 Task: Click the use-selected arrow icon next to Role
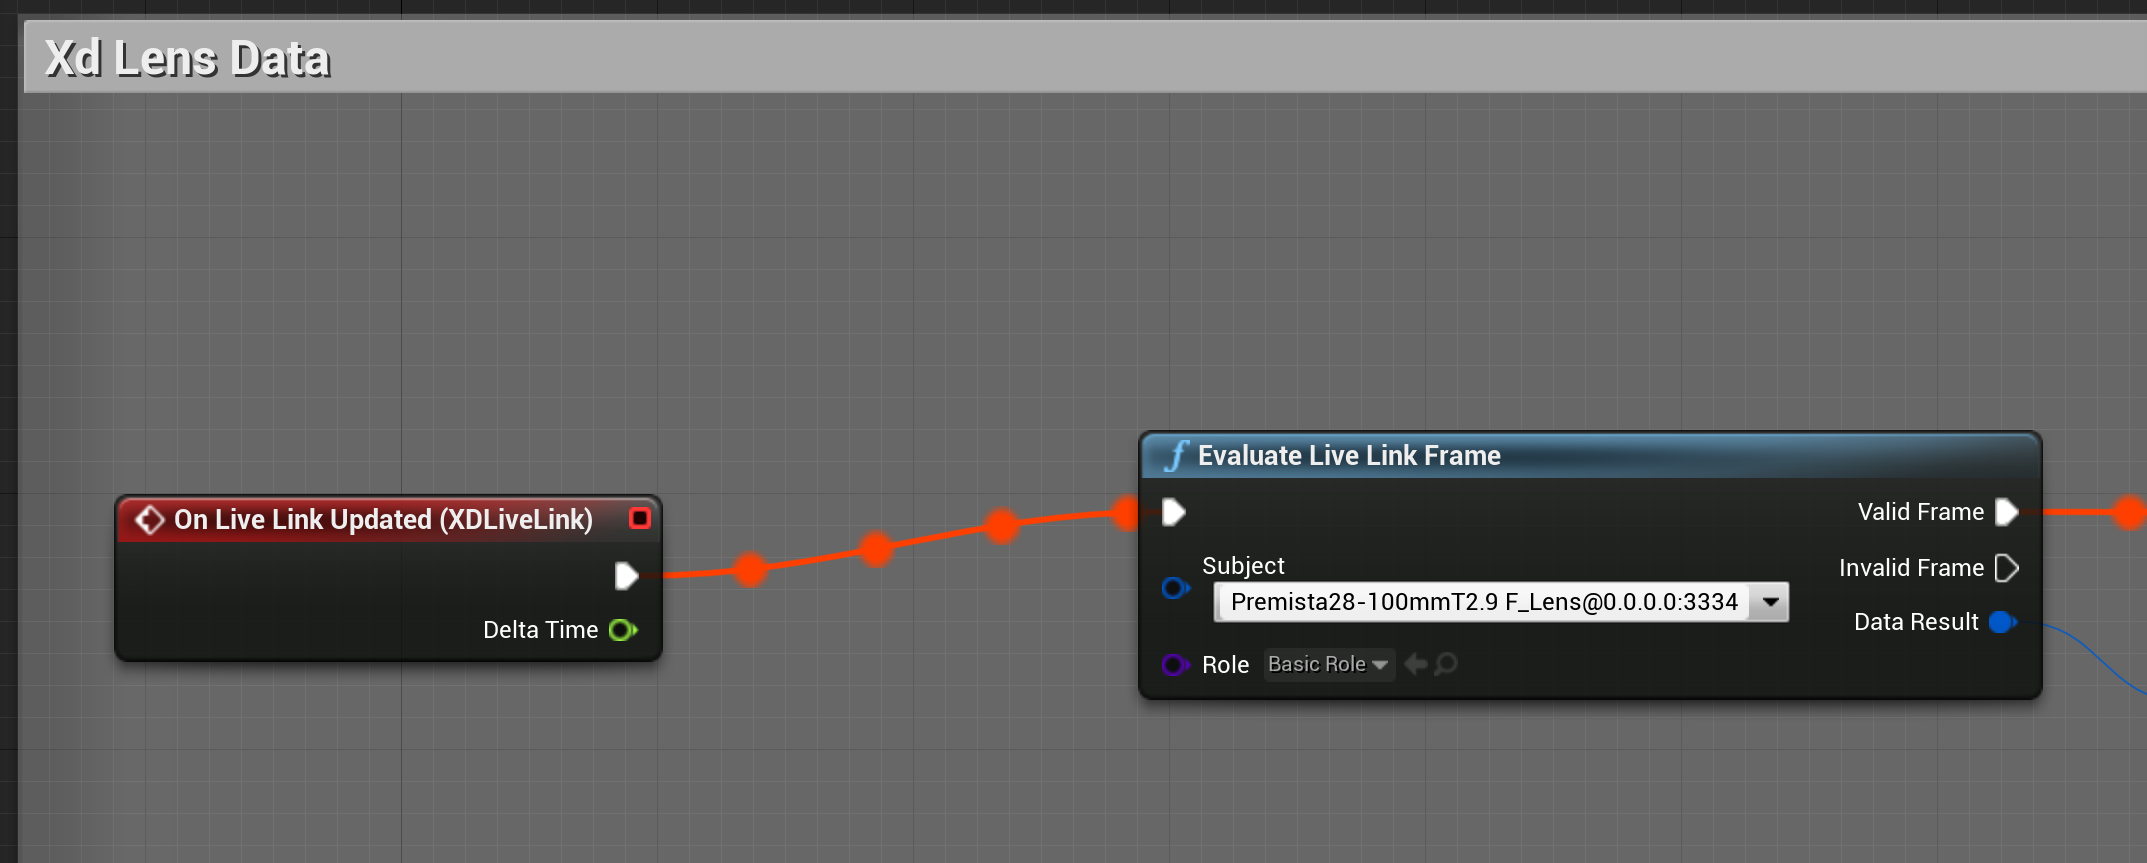[x=1415, y=664]
